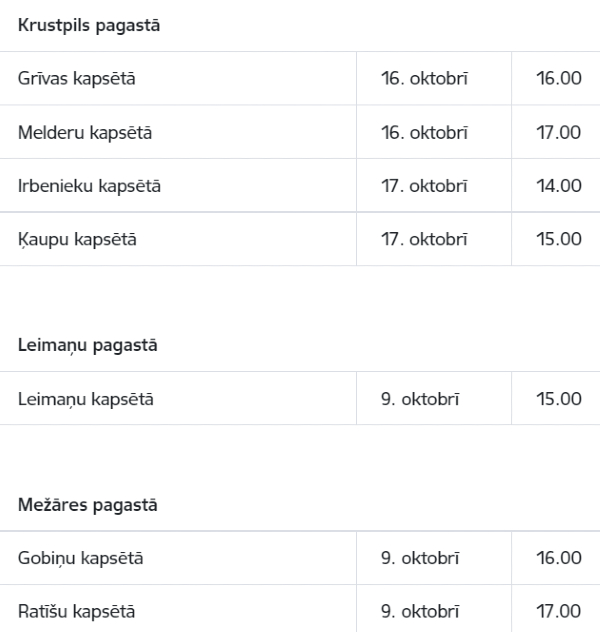
Task: Click the 15.00 time in Ķaupu row
Action: [559, 239]
